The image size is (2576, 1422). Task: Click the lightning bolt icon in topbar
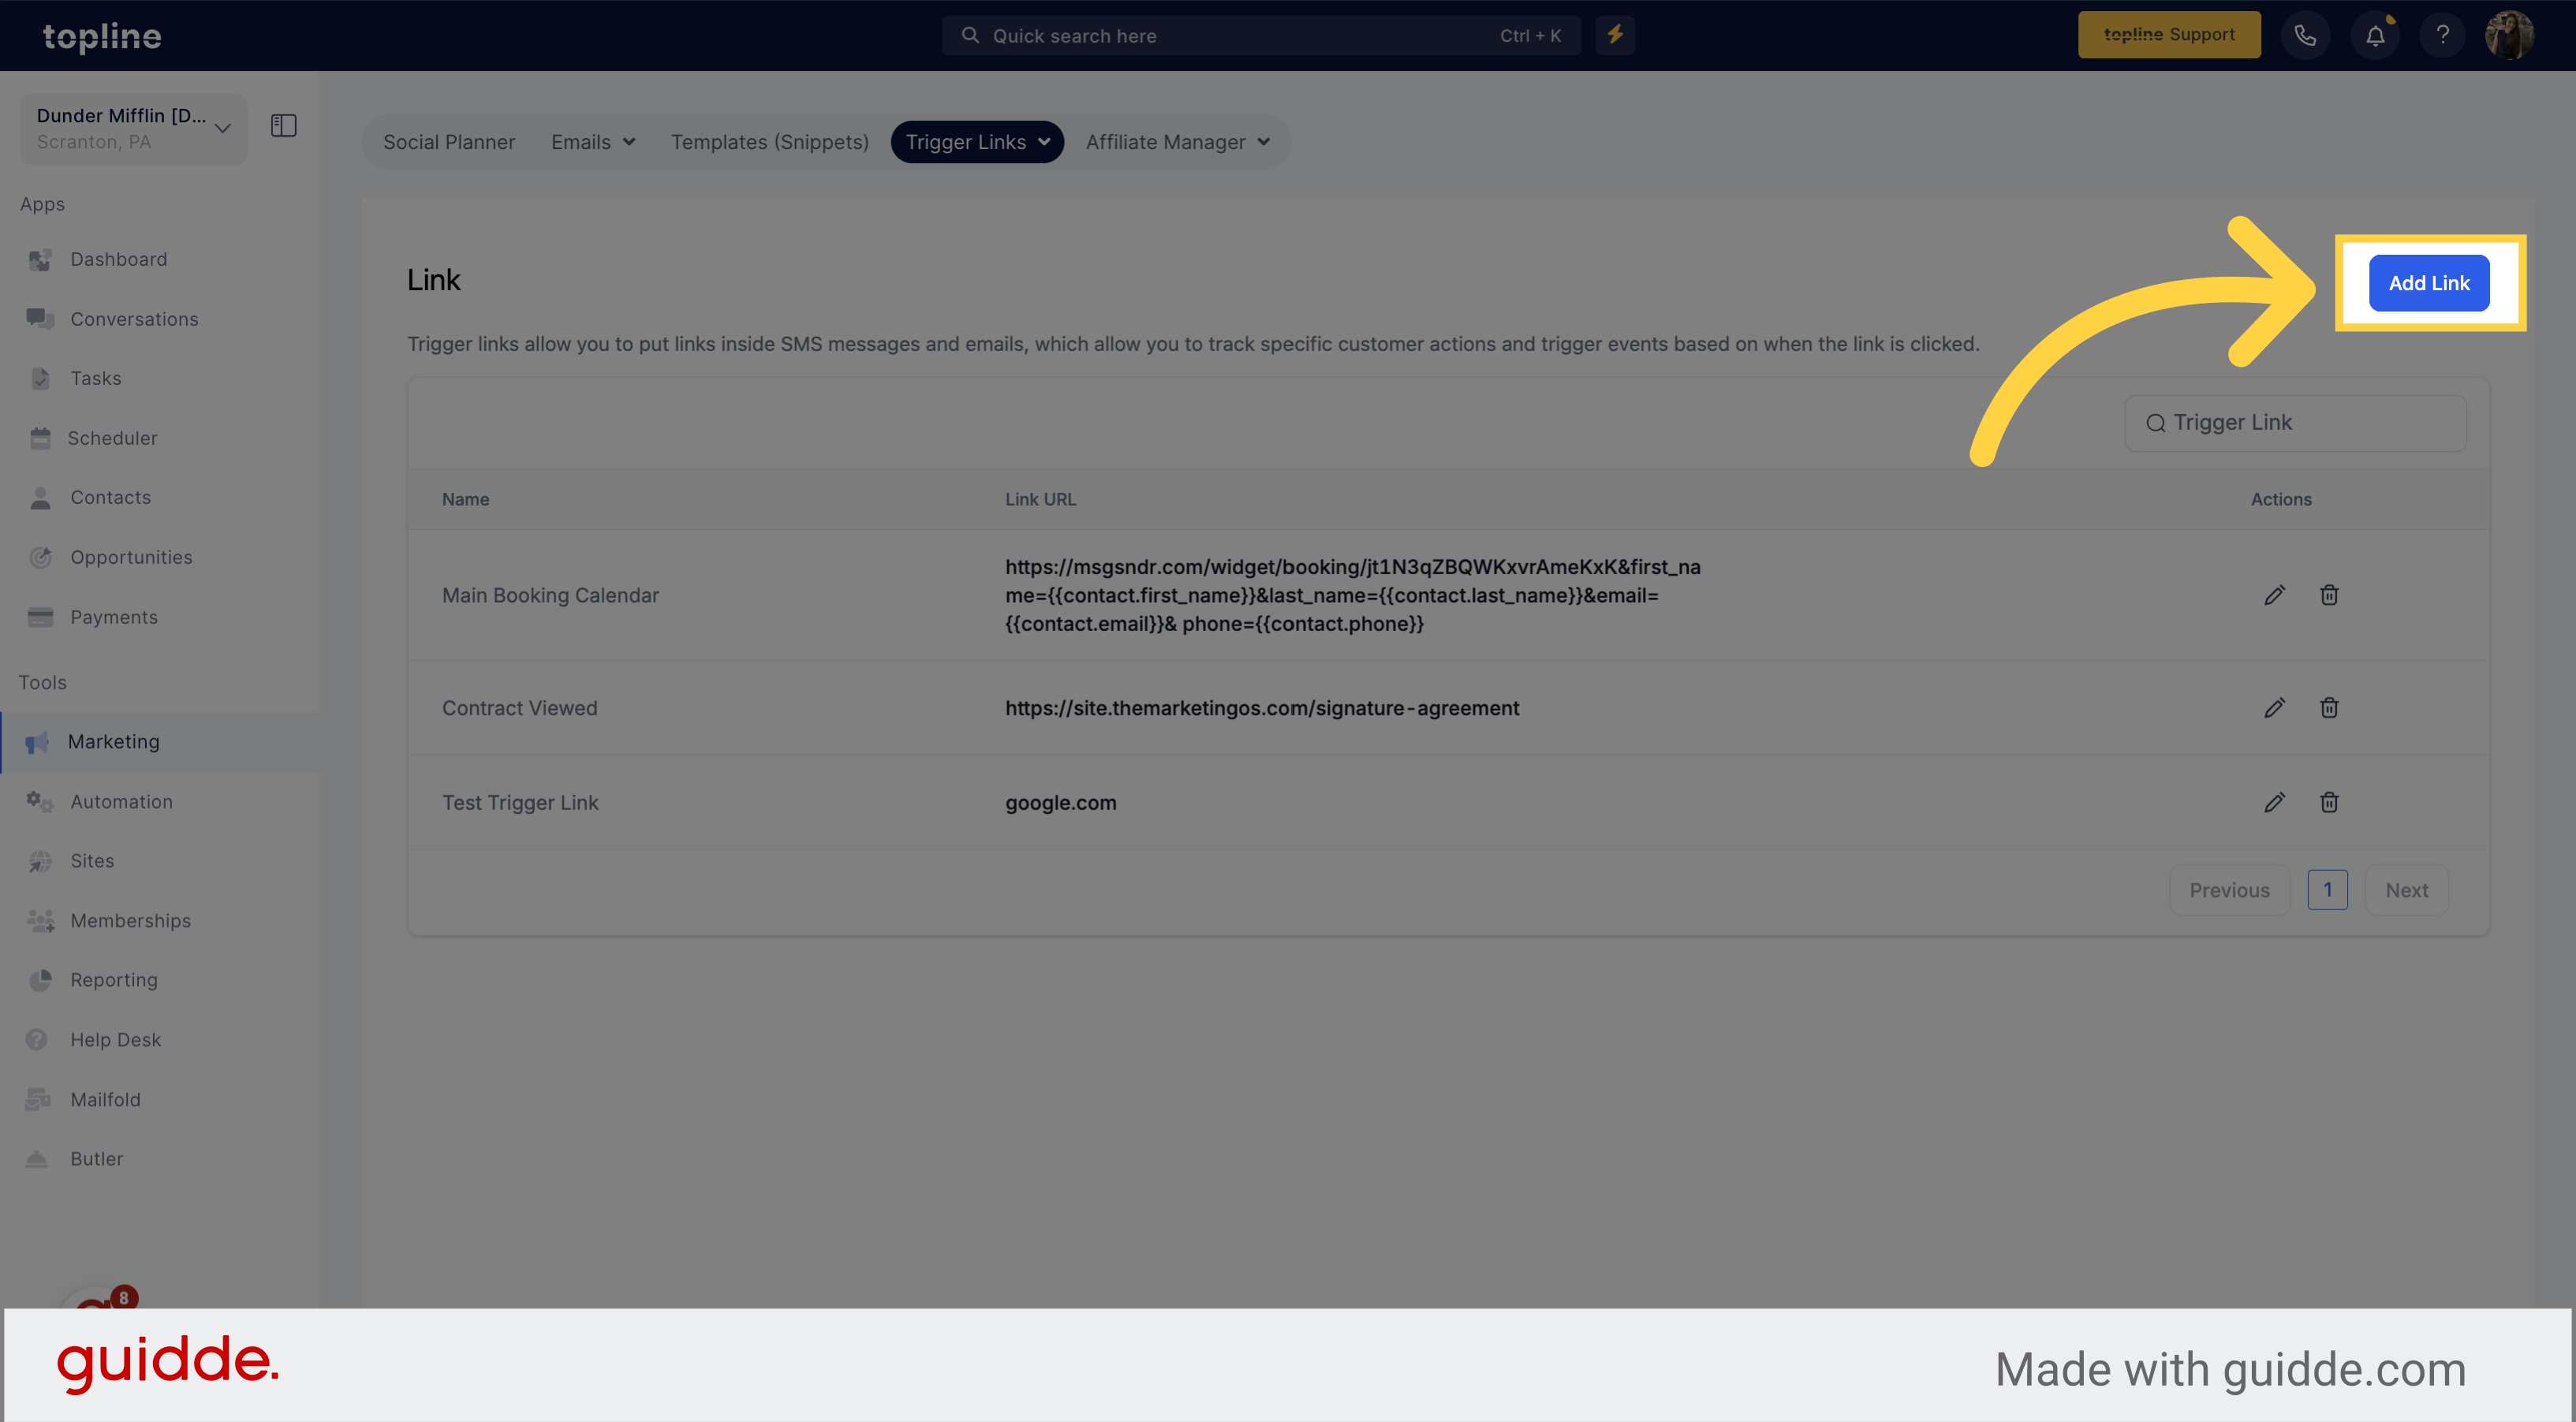[1615, 33]
